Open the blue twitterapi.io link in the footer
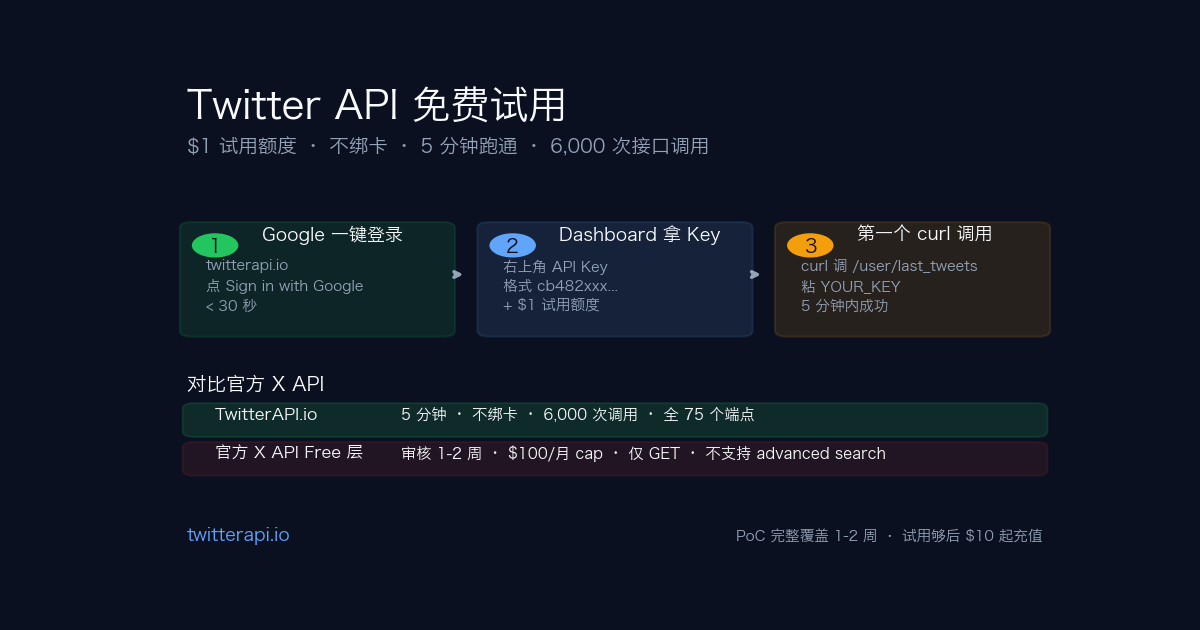Image resolution: width=1200 pixels, height=630 pixels. [238, 535]
